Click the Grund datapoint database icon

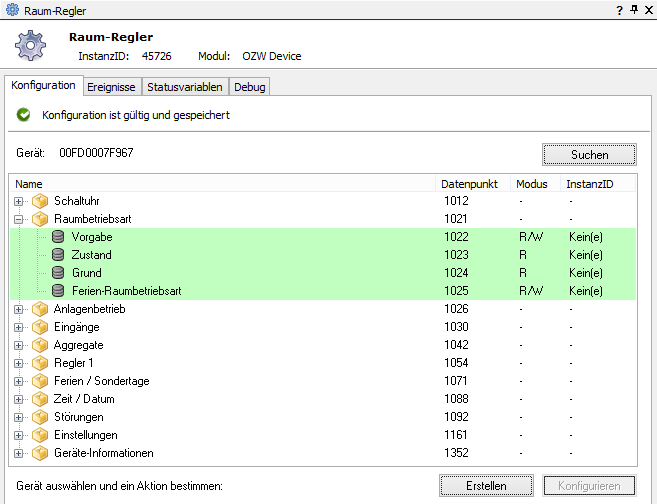(x=58, y=273)
